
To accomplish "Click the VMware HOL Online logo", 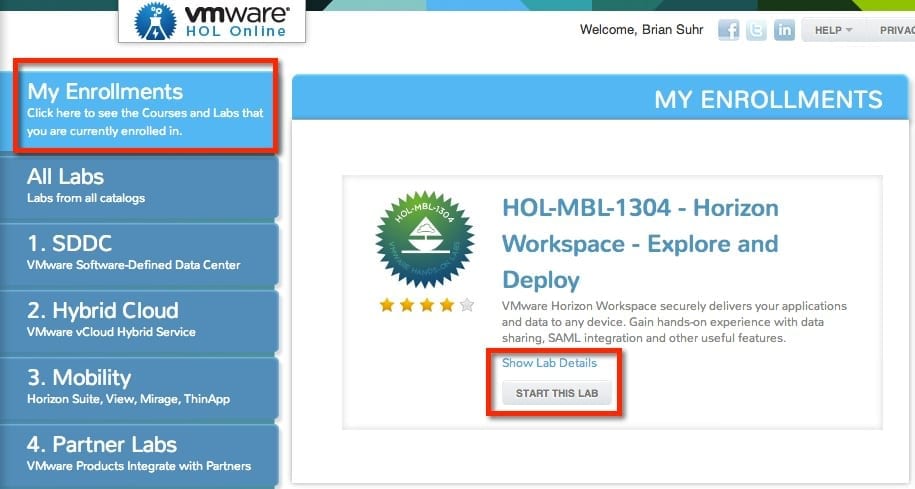I will 212,21.
